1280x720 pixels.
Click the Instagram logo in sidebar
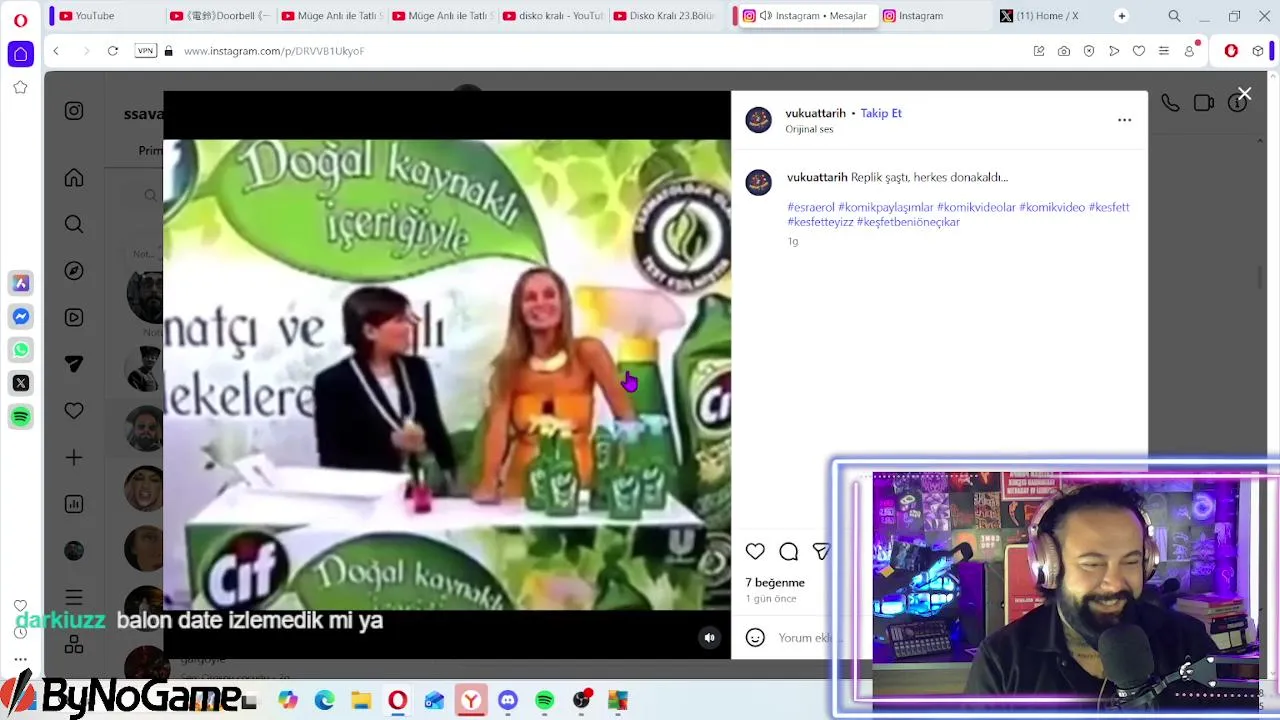click(74, 111)
